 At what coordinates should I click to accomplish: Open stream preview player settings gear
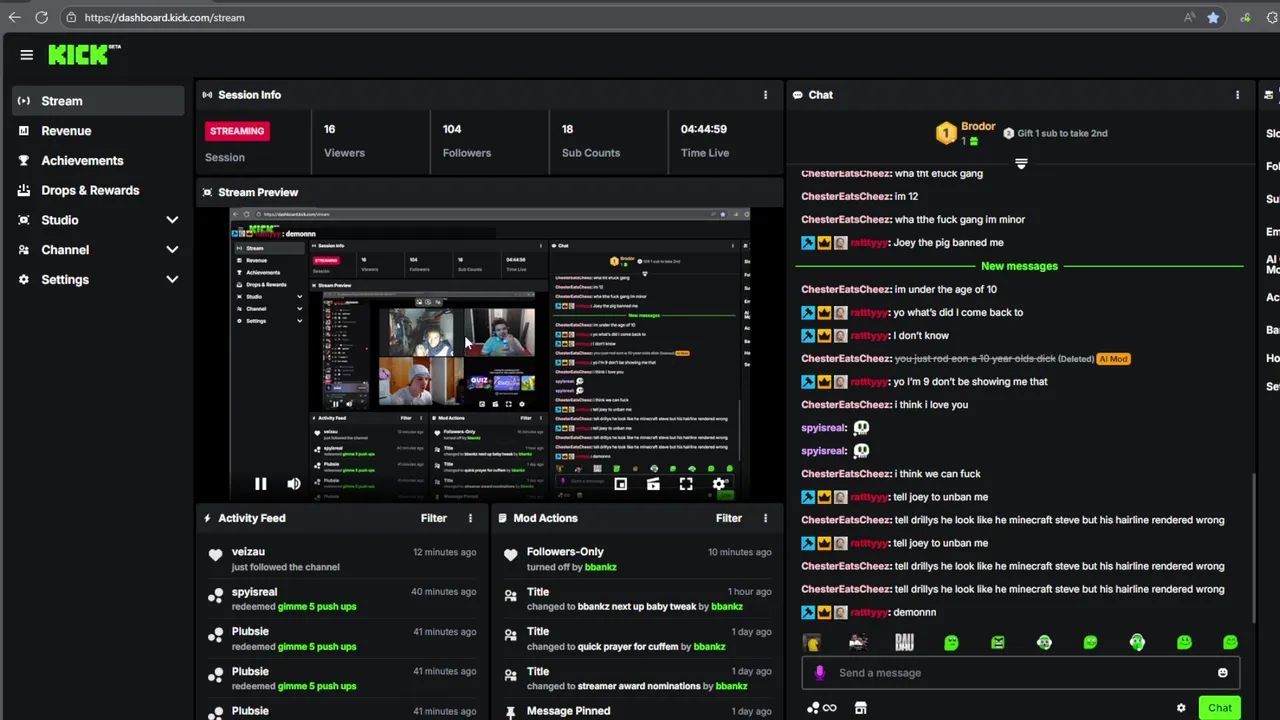719,484
